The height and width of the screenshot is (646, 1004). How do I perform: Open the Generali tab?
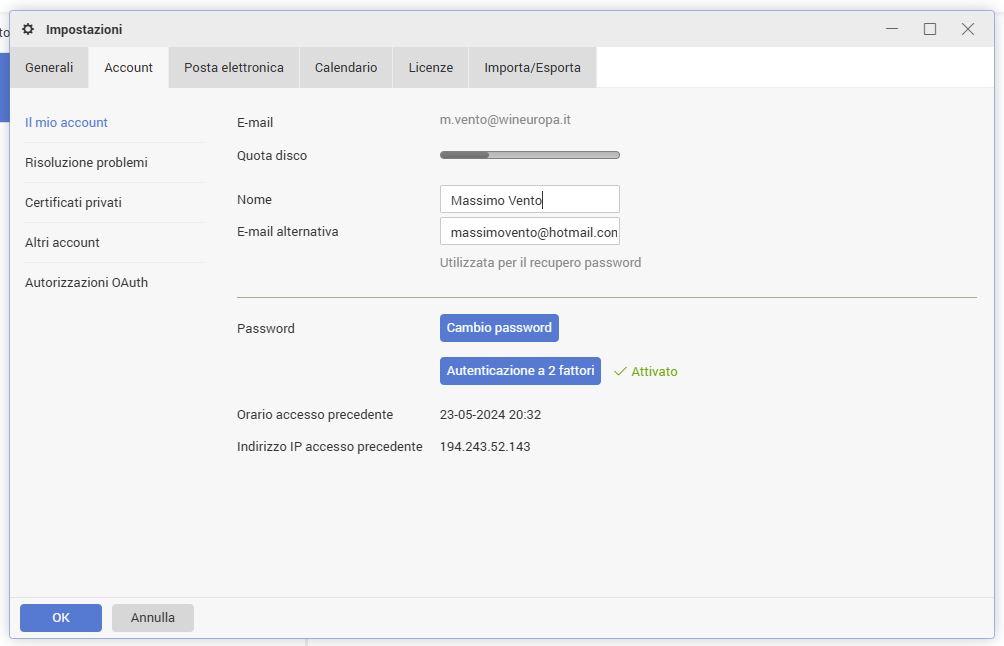pos(49,68)
